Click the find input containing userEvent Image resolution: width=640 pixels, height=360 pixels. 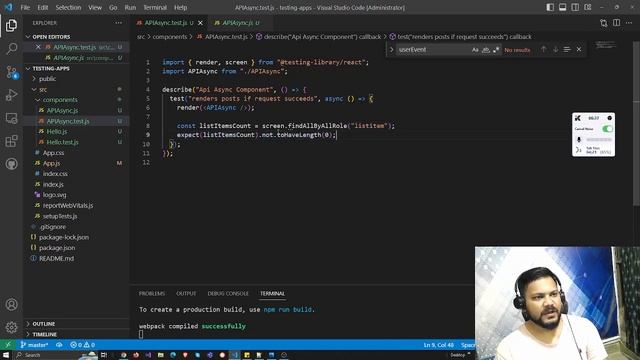433,49
